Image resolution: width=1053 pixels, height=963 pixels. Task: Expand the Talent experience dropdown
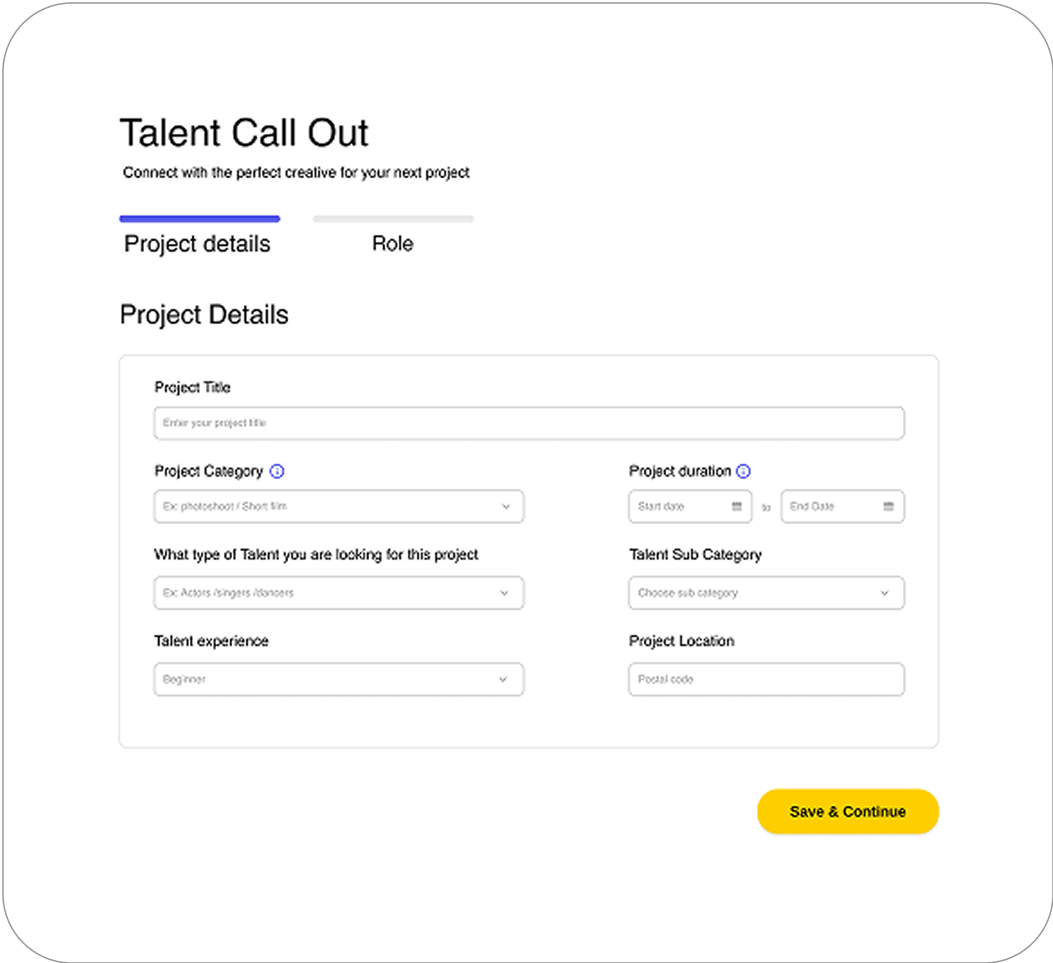pos(338,680)
